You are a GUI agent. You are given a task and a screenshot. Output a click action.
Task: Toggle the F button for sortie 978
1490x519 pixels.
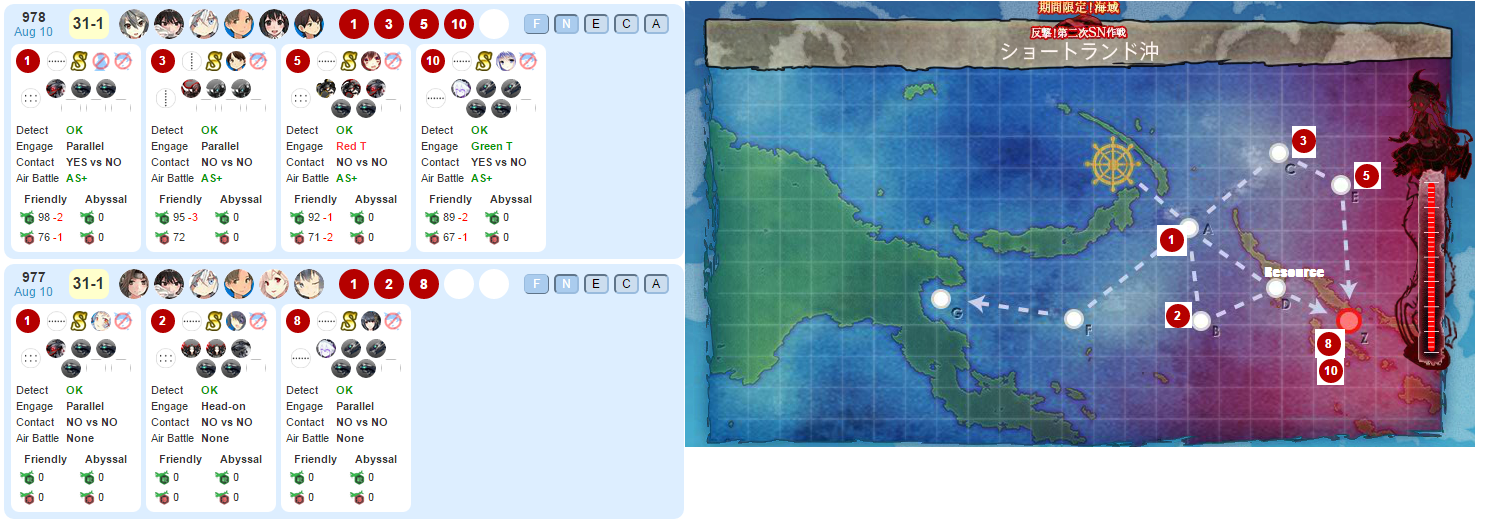(x=536, y=24)
